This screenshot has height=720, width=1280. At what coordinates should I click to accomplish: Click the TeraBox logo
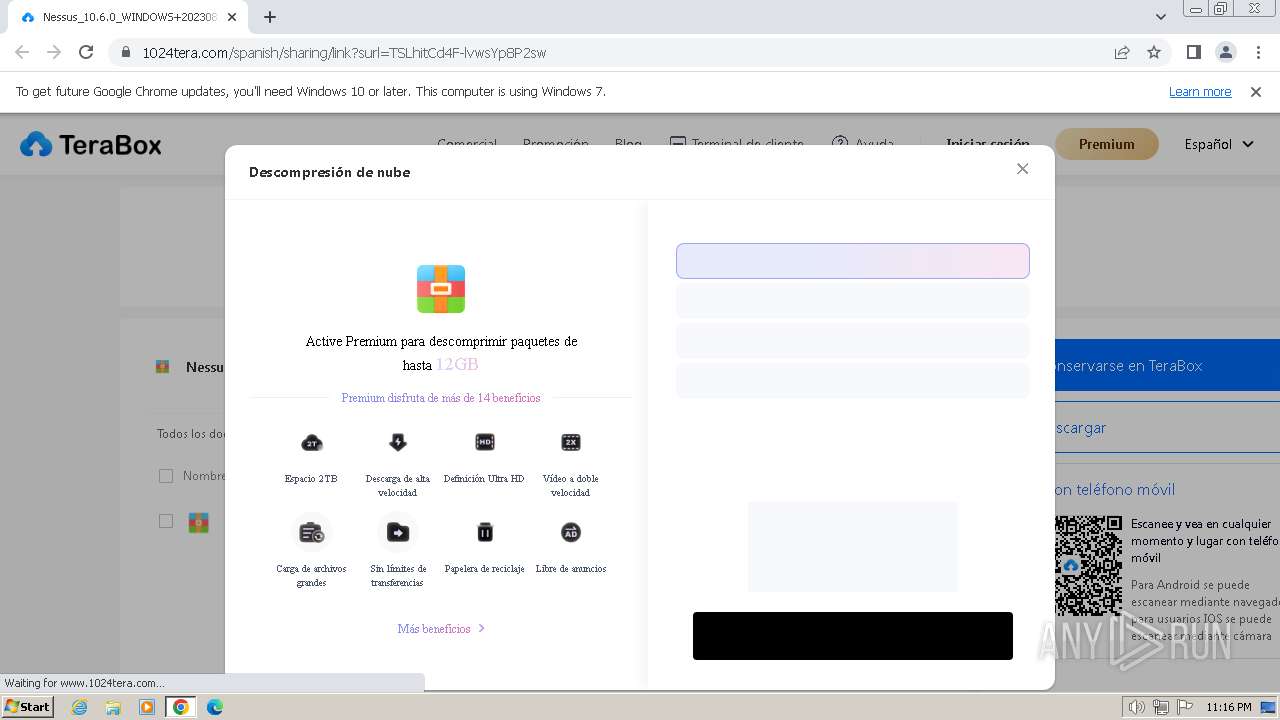pyautogui.click(x=91, y=145)
